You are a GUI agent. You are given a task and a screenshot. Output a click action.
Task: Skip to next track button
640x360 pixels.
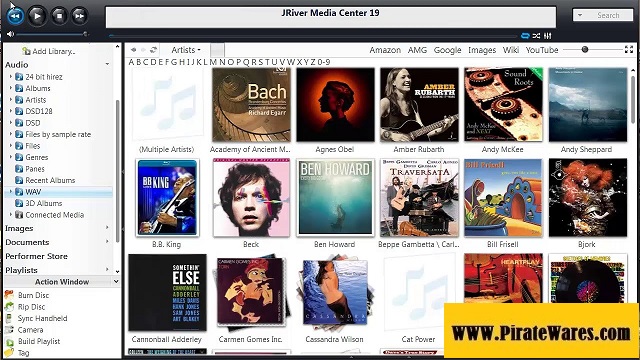[x=79, y=16]
